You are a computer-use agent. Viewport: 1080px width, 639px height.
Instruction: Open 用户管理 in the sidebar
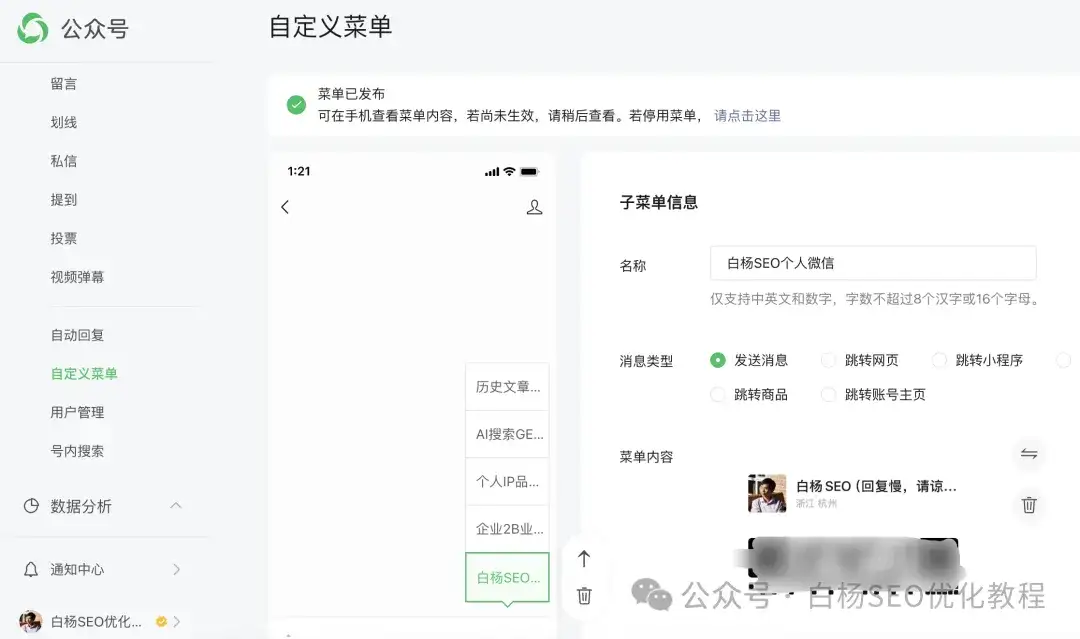point(77,412)
